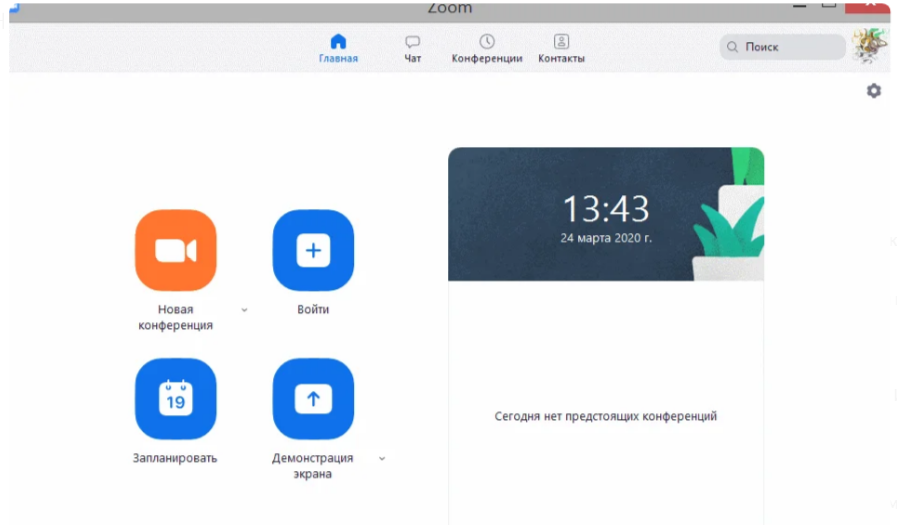Screen dimensions: 897x525
Task: Go to the Конференции tab
Action: [487, 49]
